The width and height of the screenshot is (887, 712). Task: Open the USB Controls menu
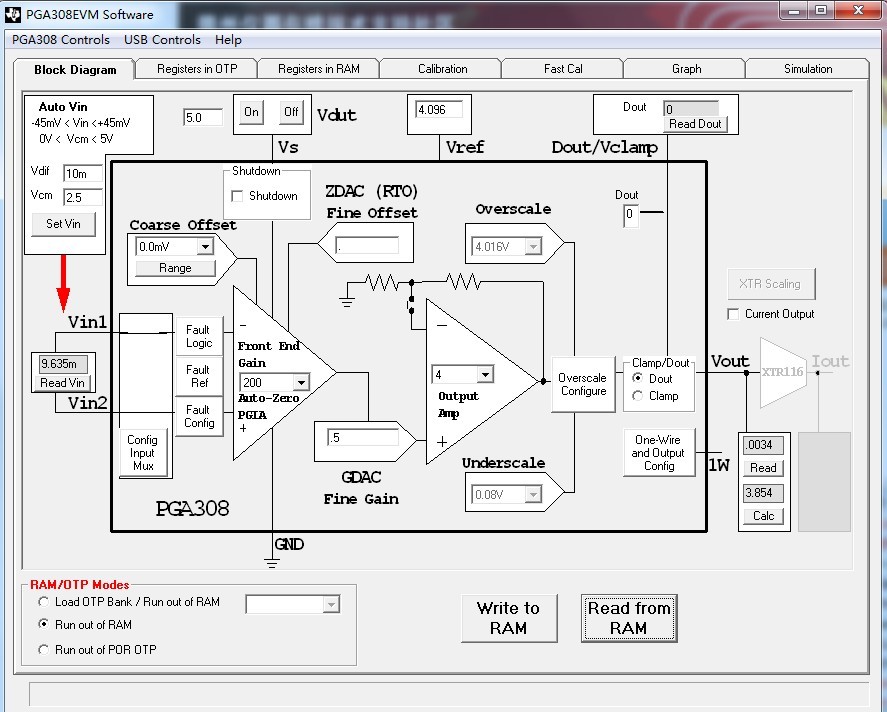[162, 40]
